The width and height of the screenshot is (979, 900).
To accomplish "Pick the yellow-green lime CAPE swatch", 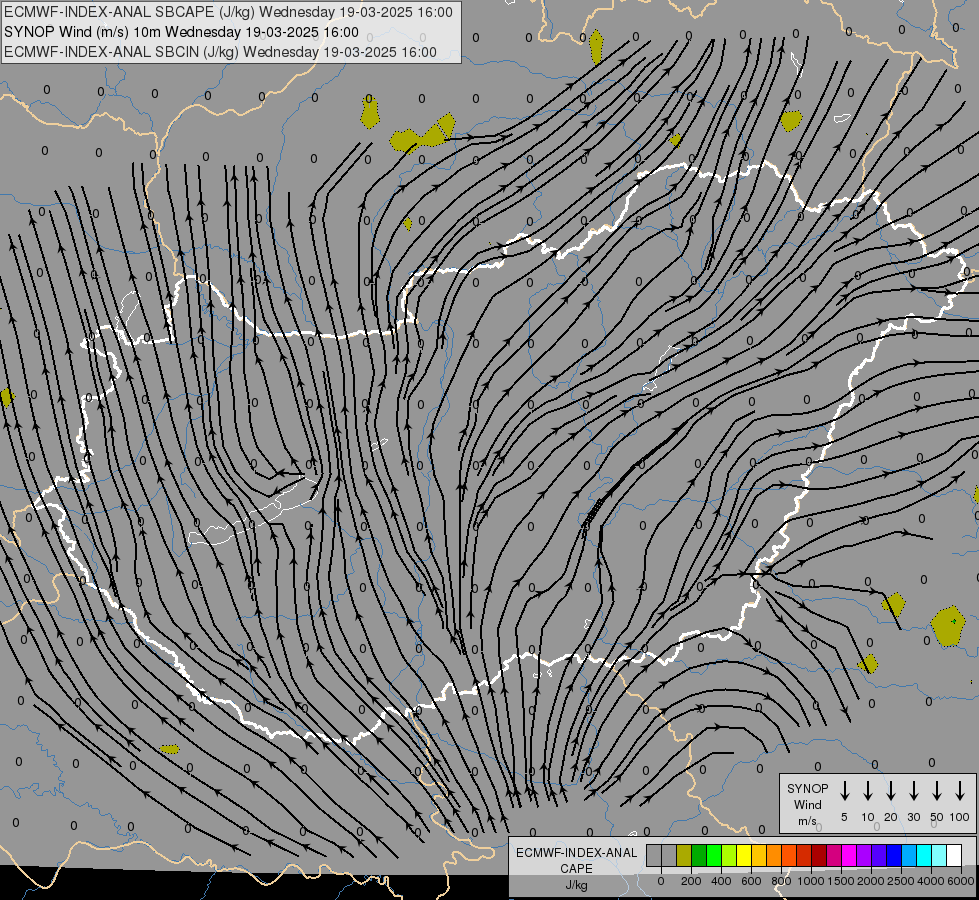I will point(729,855).
